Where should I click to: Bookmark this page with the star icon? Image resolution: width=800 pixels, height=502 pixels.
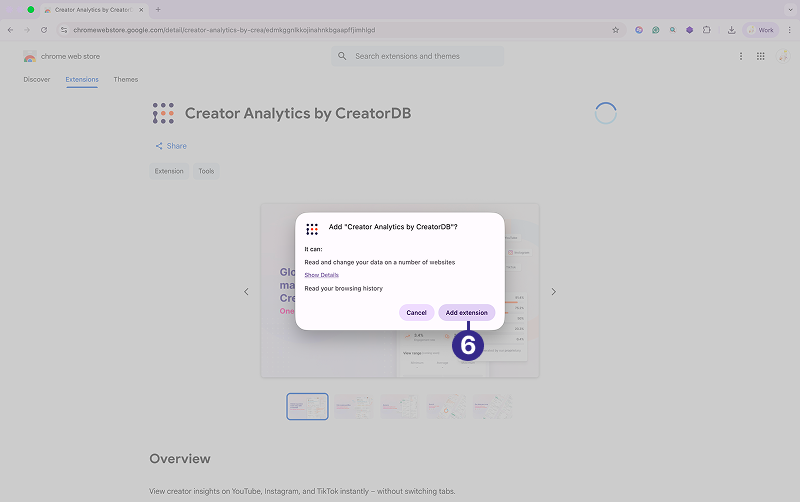click(x=615, y=30)
